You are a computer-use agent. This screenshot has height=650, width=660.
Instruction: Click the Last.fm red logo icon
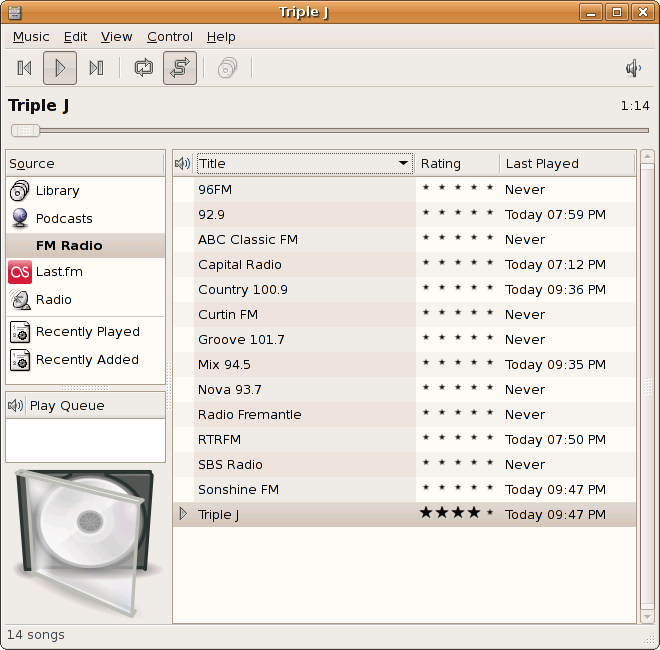(20, 272)
